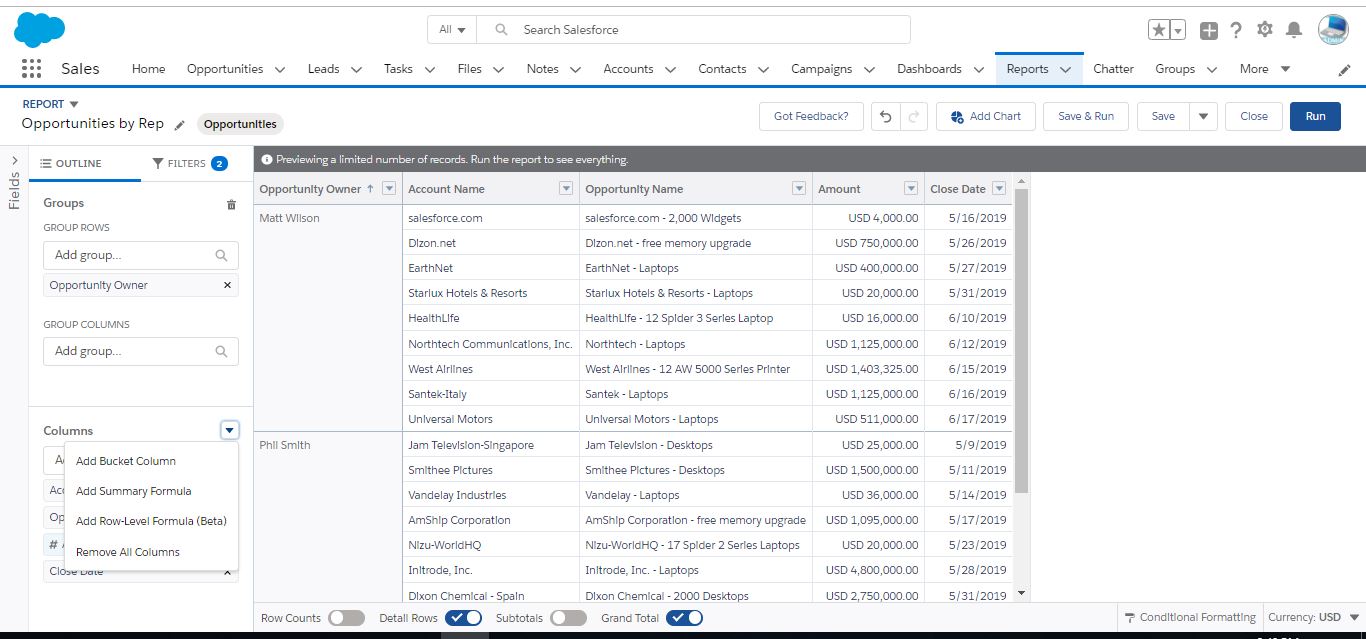
Task: Select Add Summary Formula from the menu
Action: [x=132, y=490]
